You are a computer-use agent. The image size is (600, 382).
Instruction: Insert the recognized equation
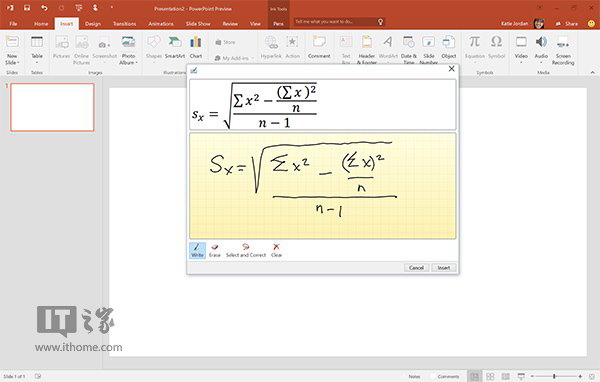pos(444,268)
